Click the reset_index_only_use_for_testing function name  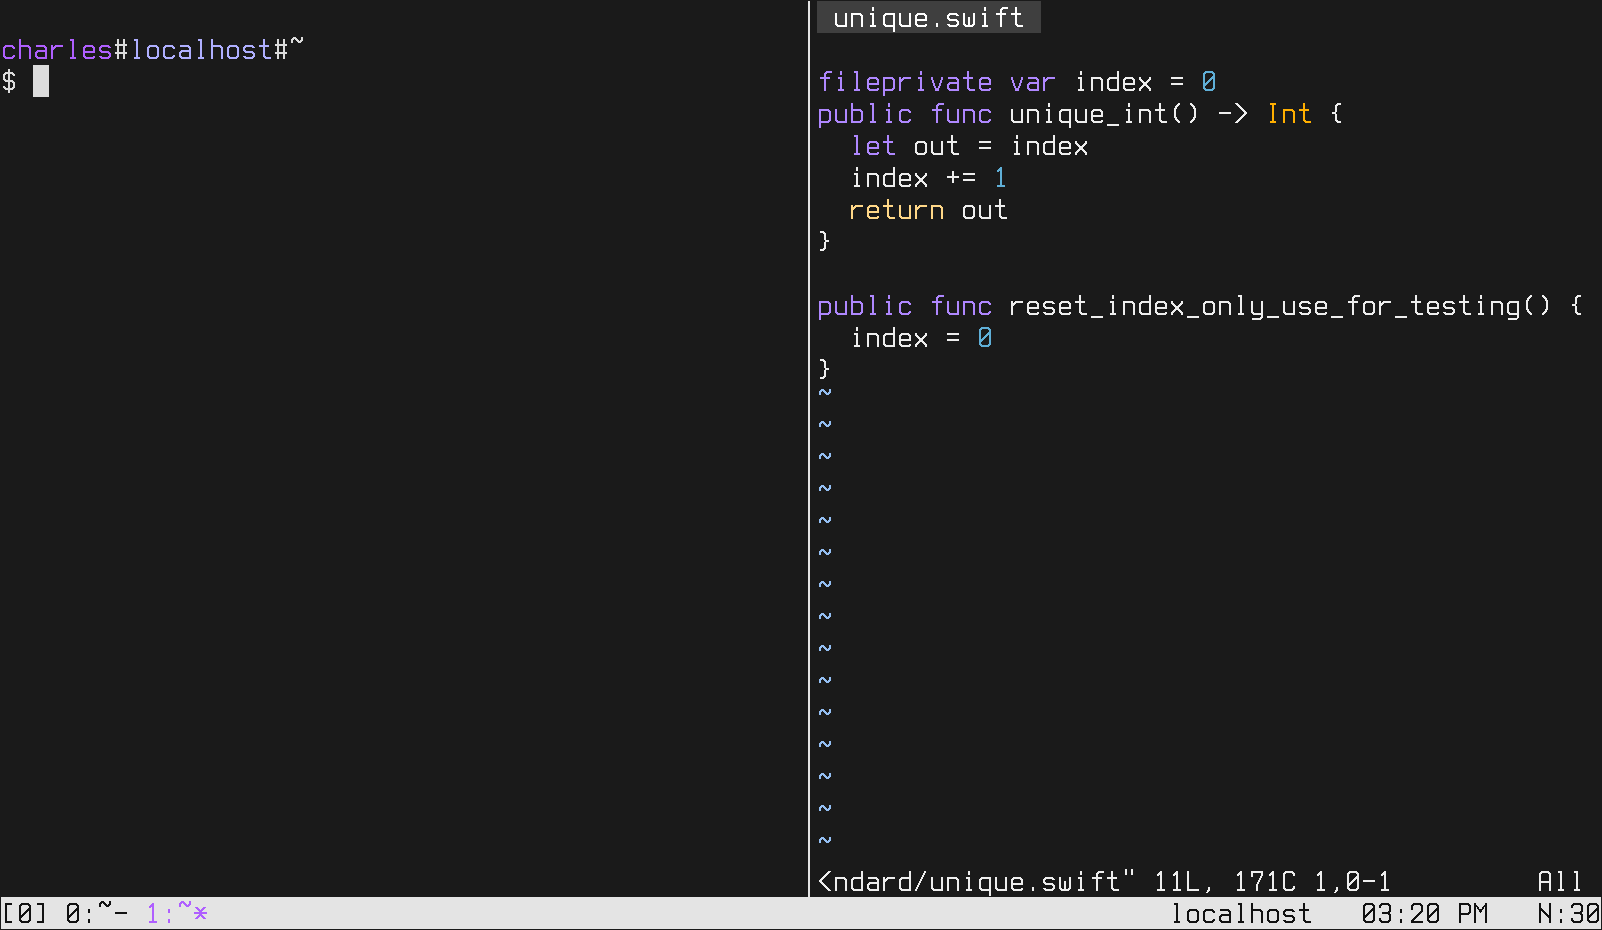pos(1264,306)
